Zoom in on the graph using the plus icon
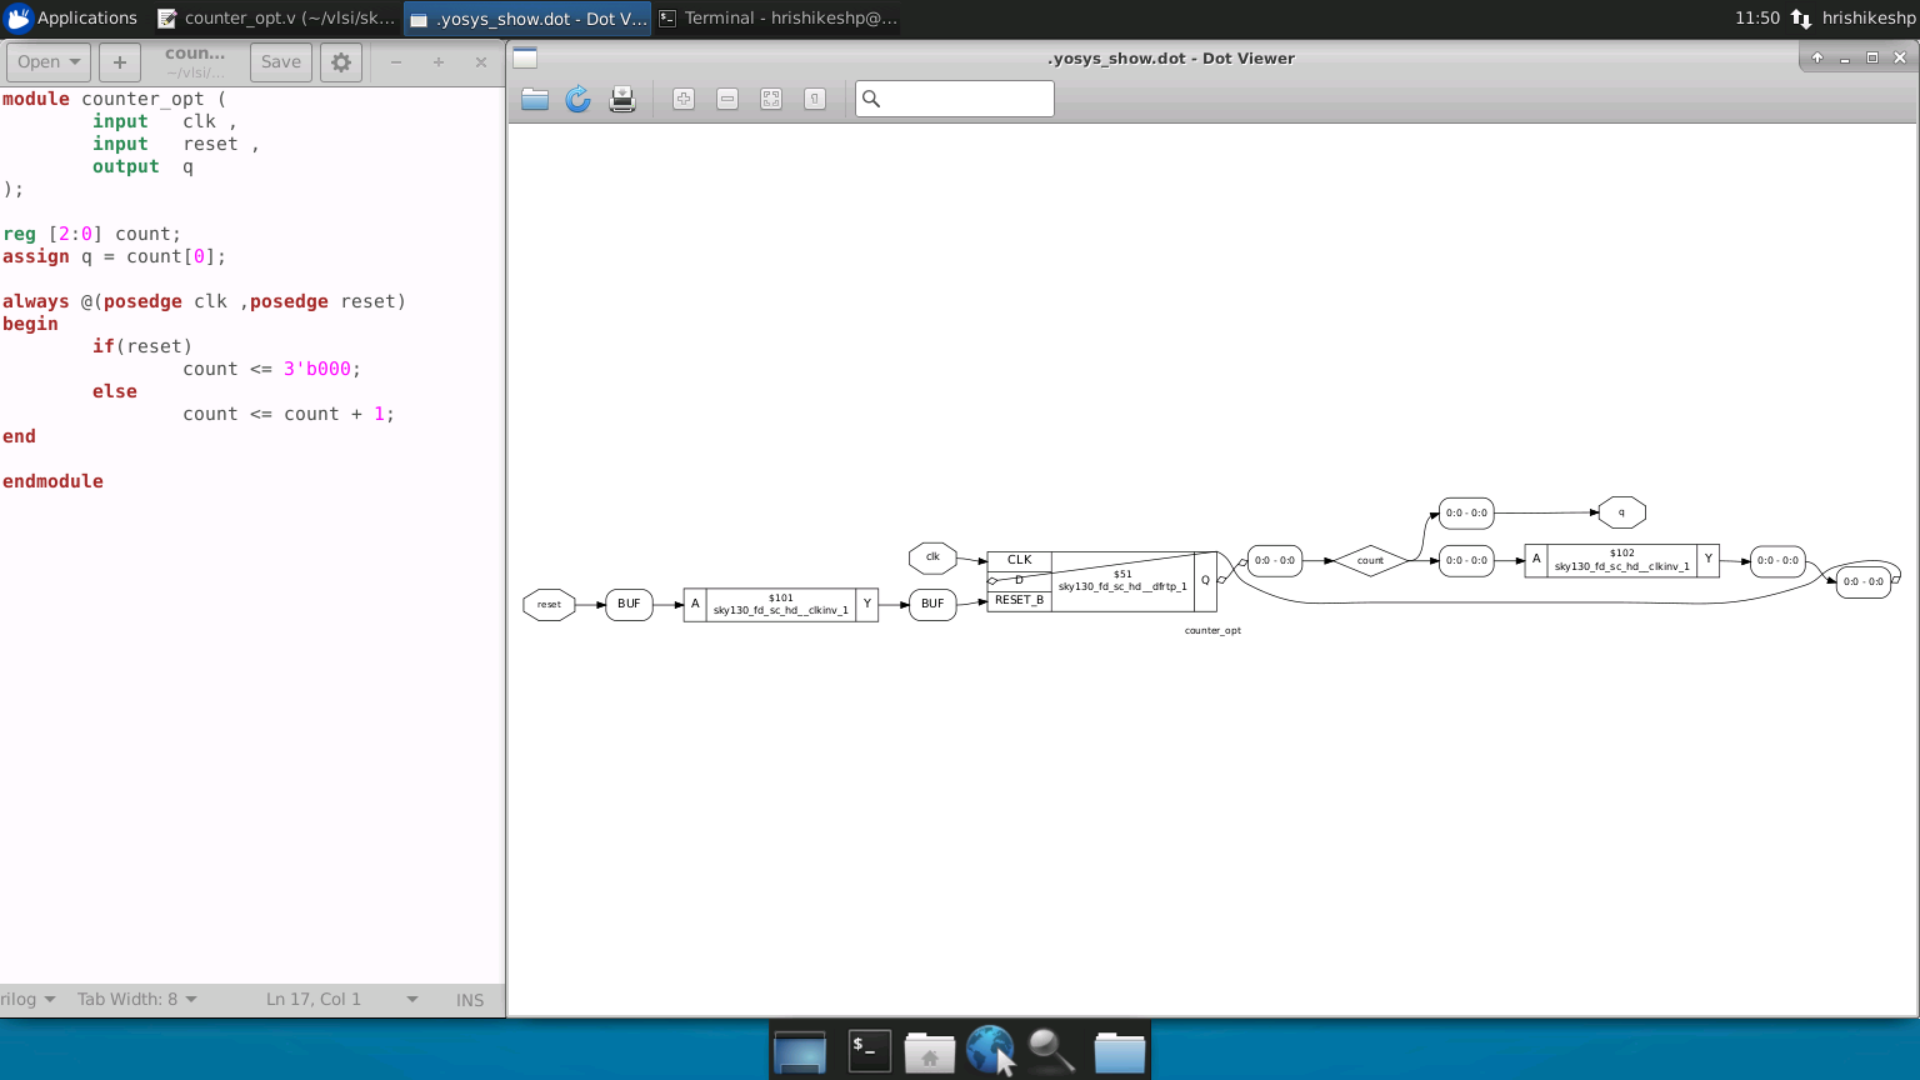This screenshot has height=1080, width=1920. pyautogui.click(x=684, y=99)
